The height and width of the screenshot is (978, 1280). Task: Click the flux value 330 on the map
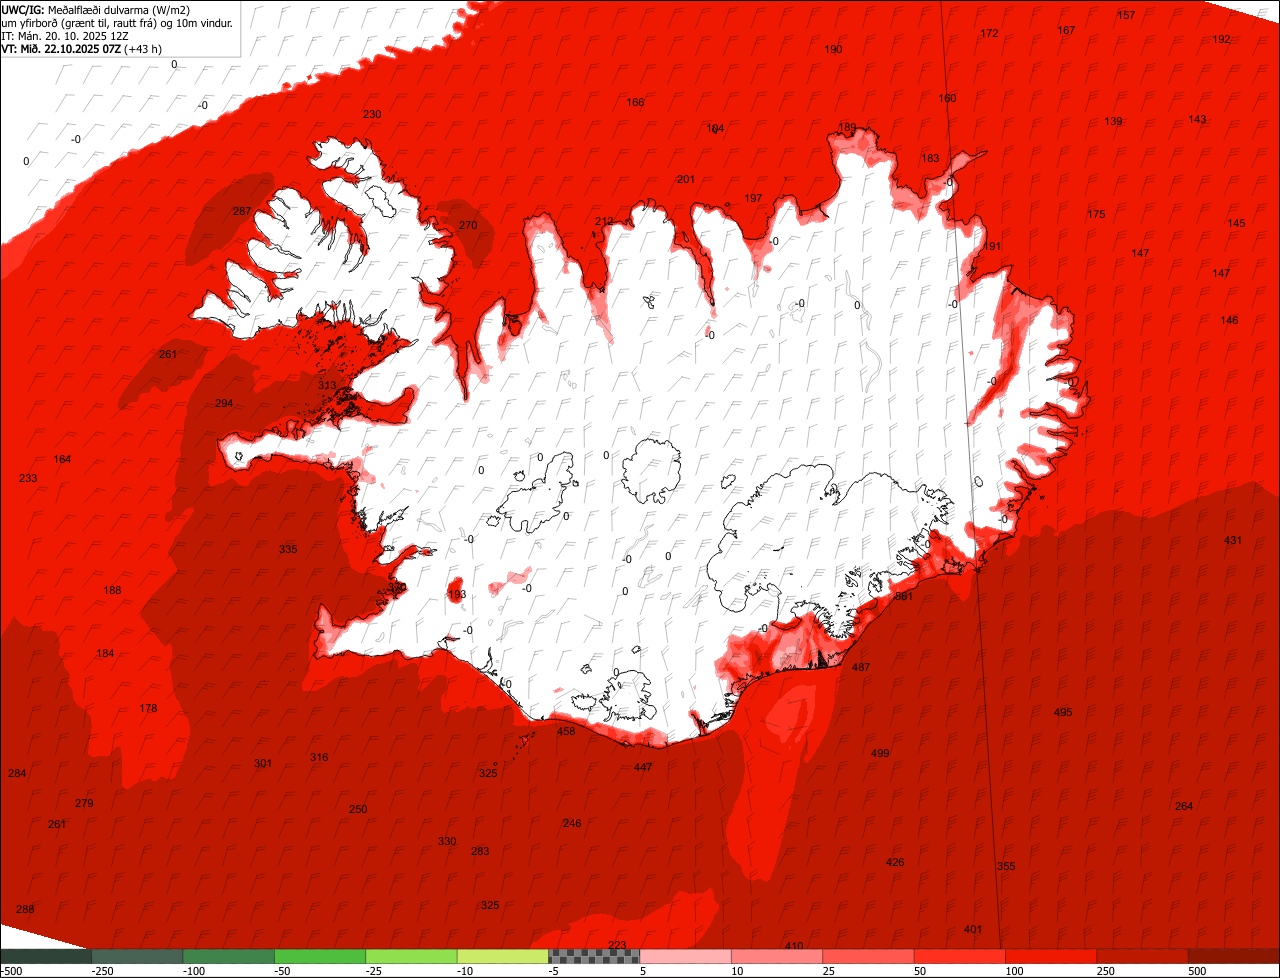447,841
